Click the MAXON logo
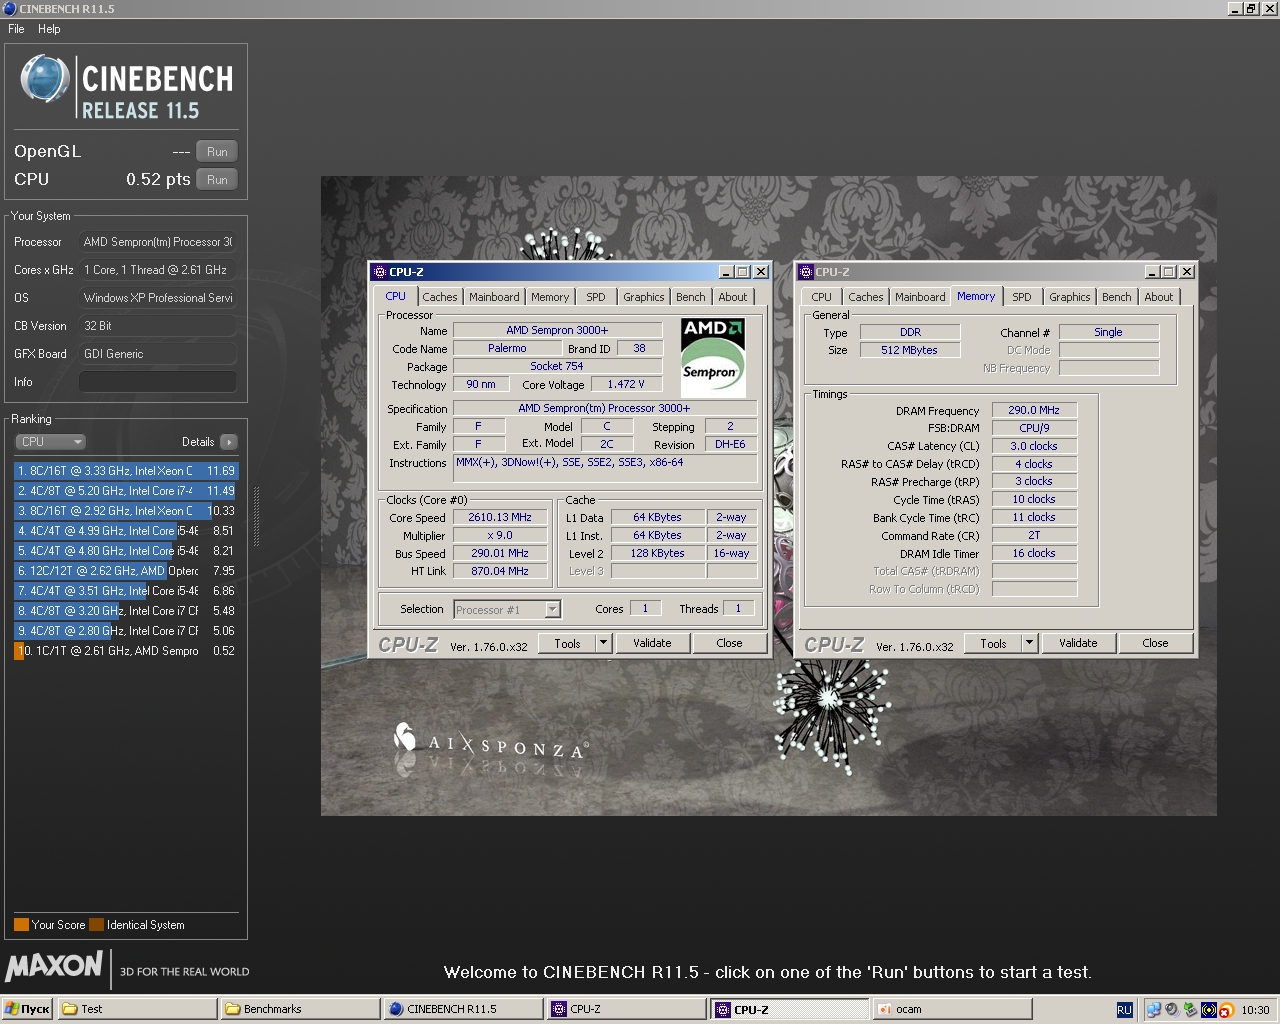The image size is (1280, 1024). click(54, 966)
